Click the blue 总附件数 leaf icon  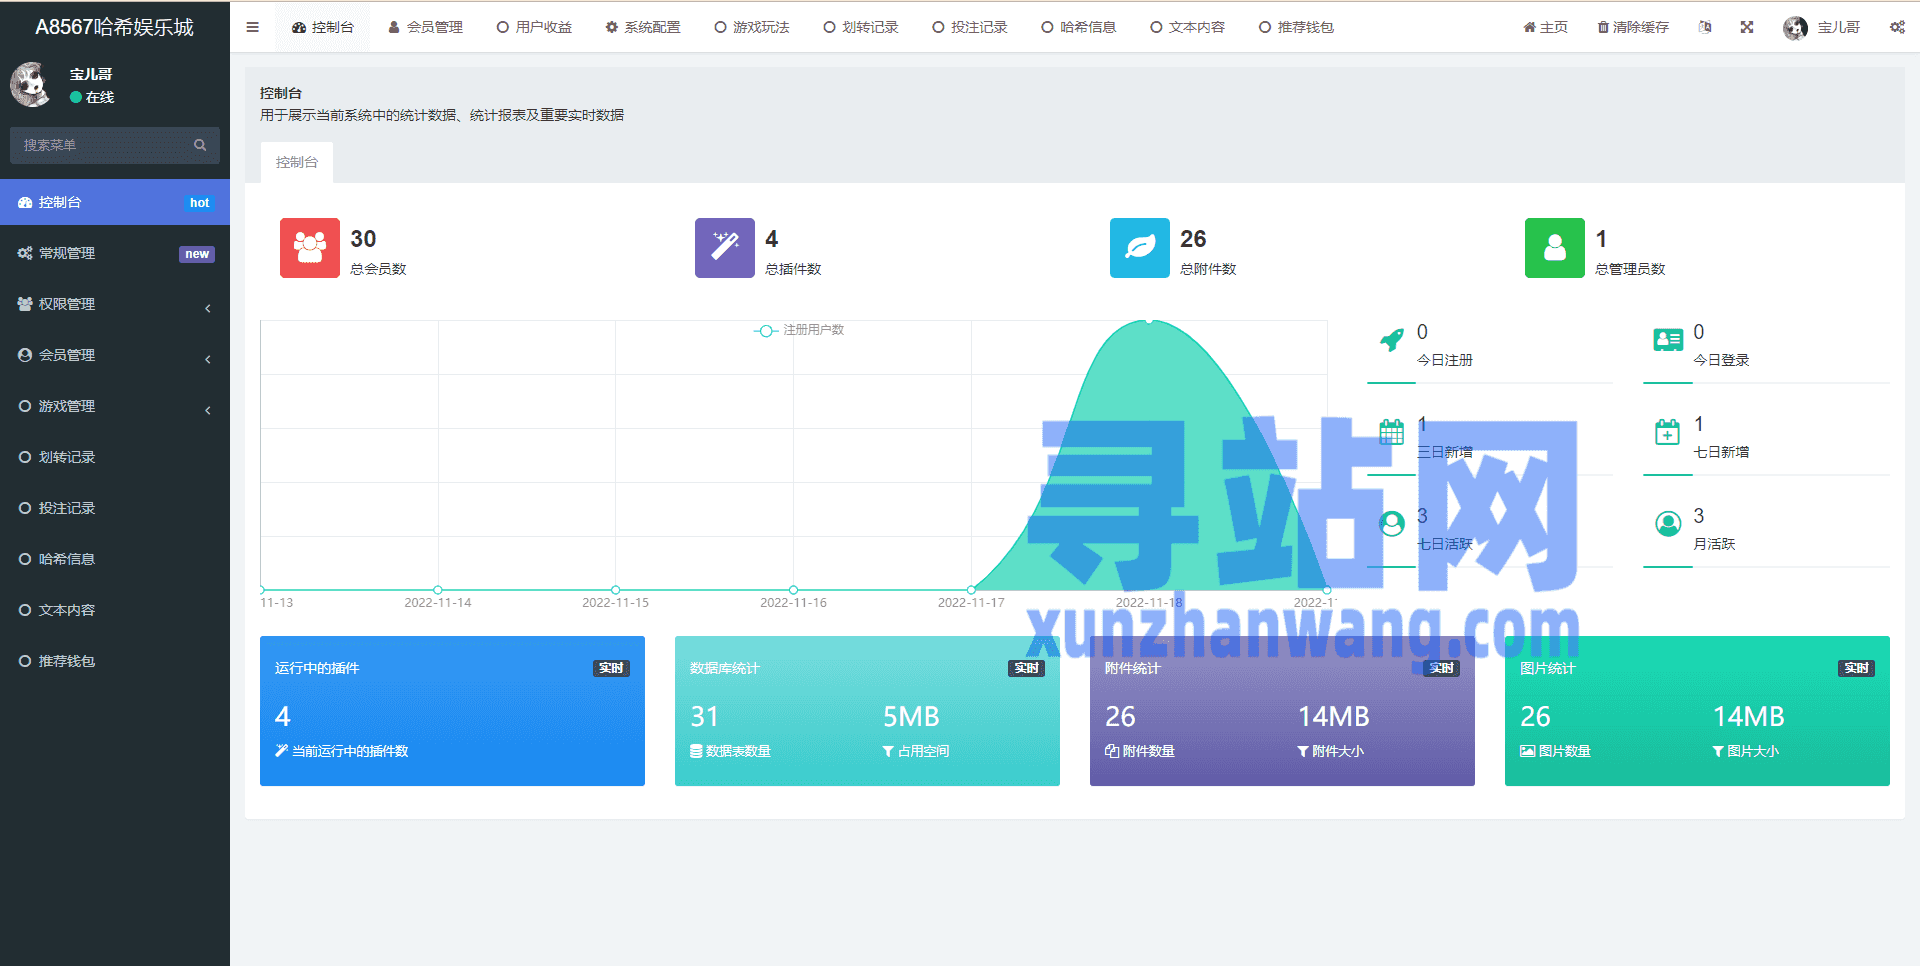pos(1140,248)
